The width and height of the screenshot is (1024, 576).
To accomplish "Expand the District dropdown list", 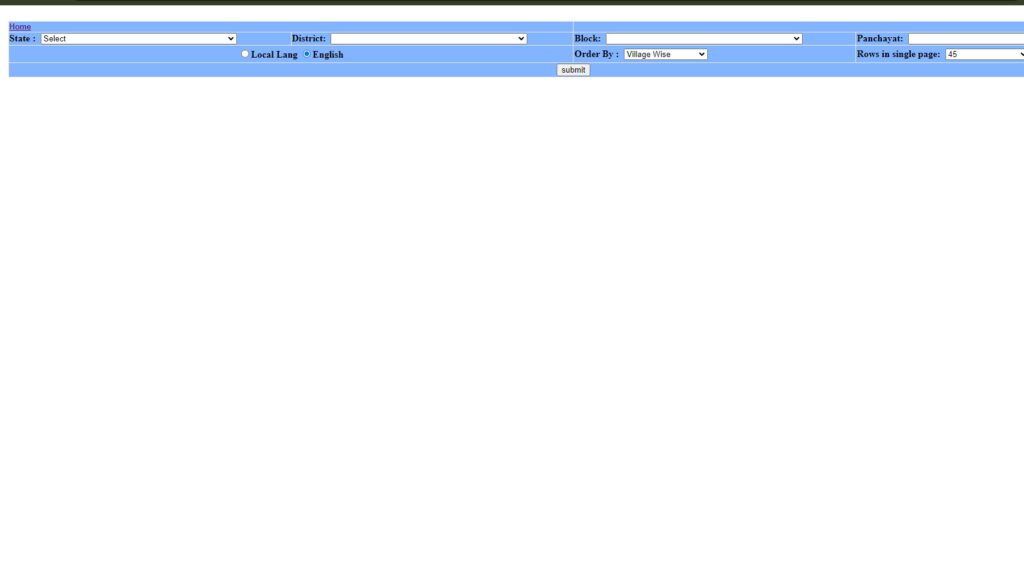I will pos(428,39).
